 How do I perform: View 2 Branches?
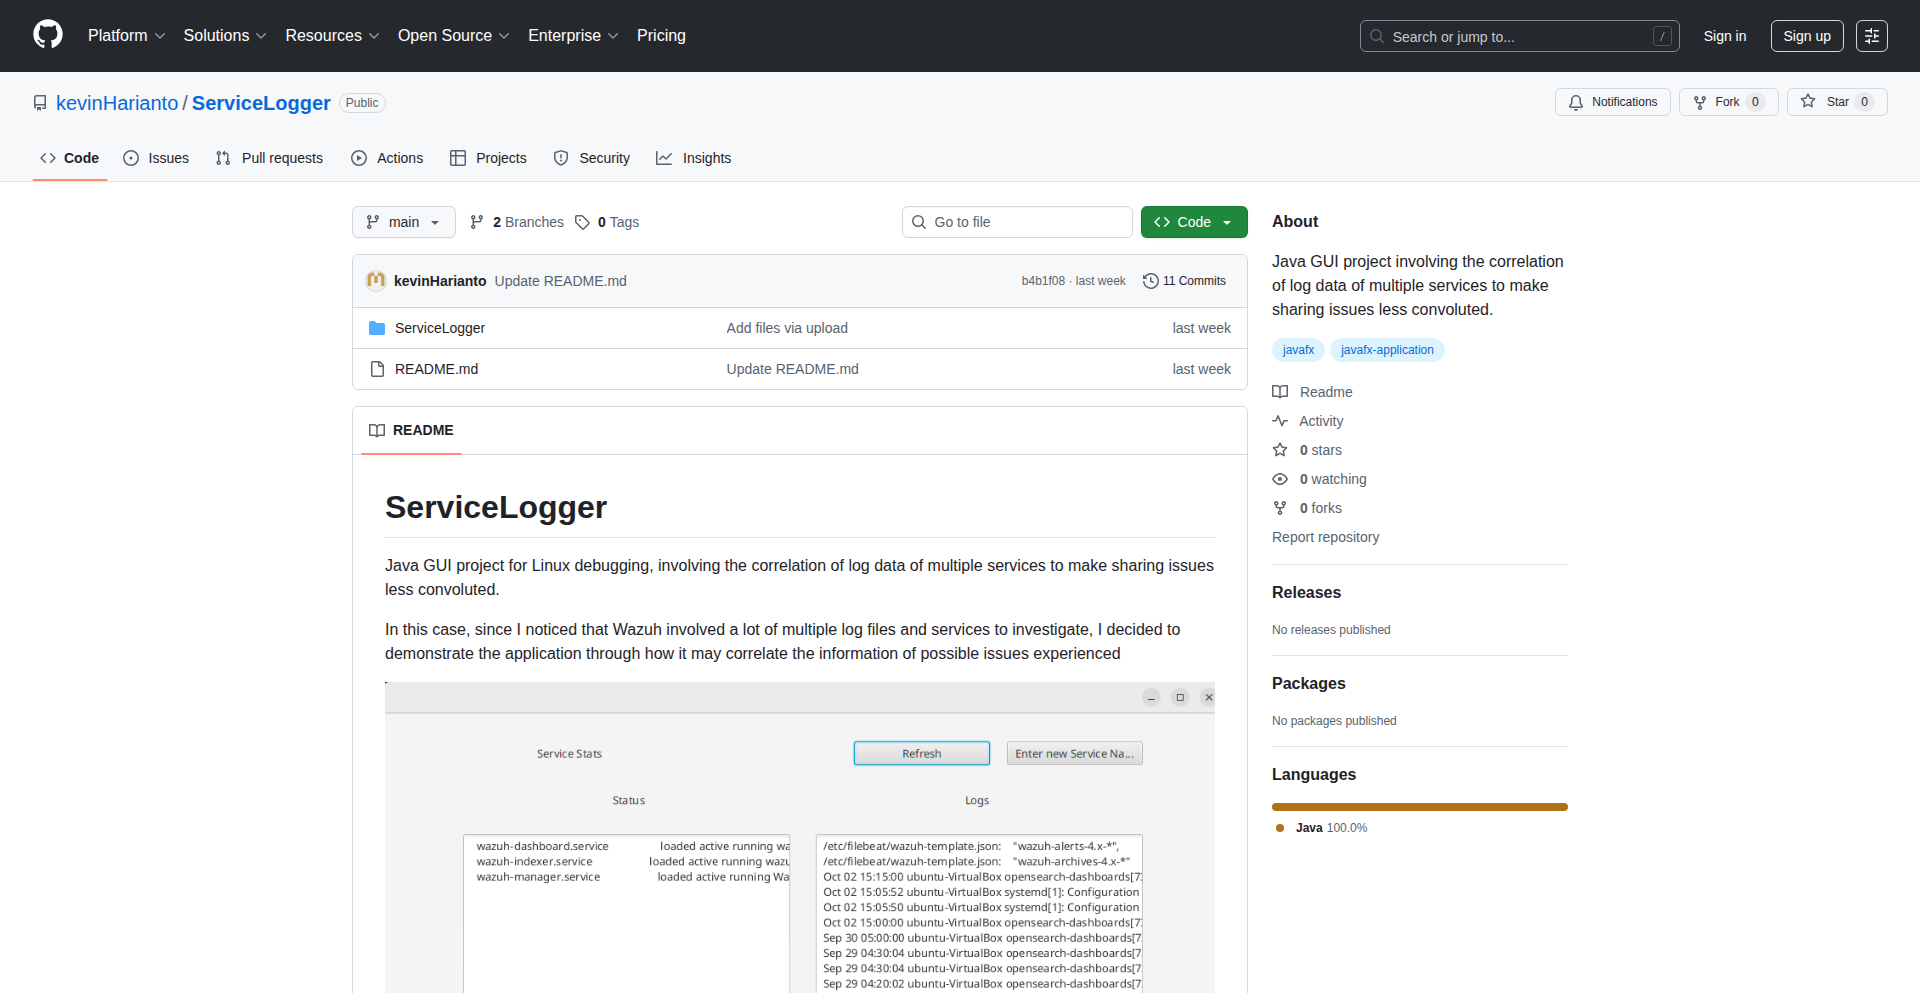pos(517,222)
